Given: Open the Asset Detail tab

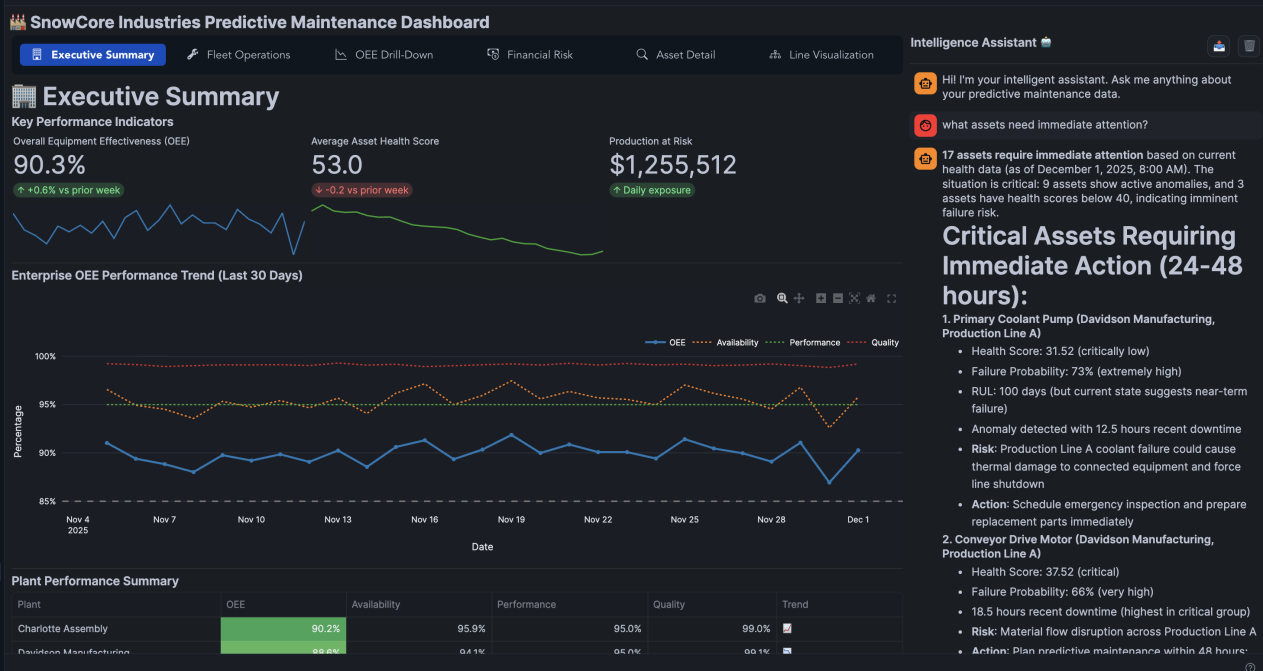Looking at the screenshot, I should coord(676,55).
